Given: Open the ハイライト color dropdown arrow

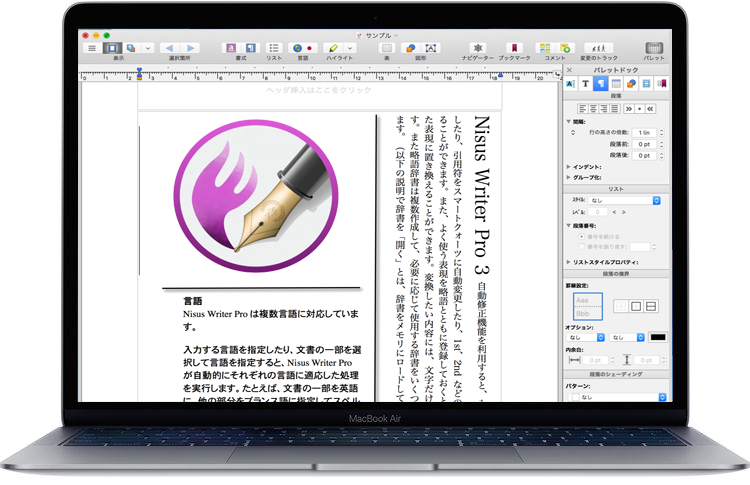Looking at the screenshot, I should pos(350,48).
